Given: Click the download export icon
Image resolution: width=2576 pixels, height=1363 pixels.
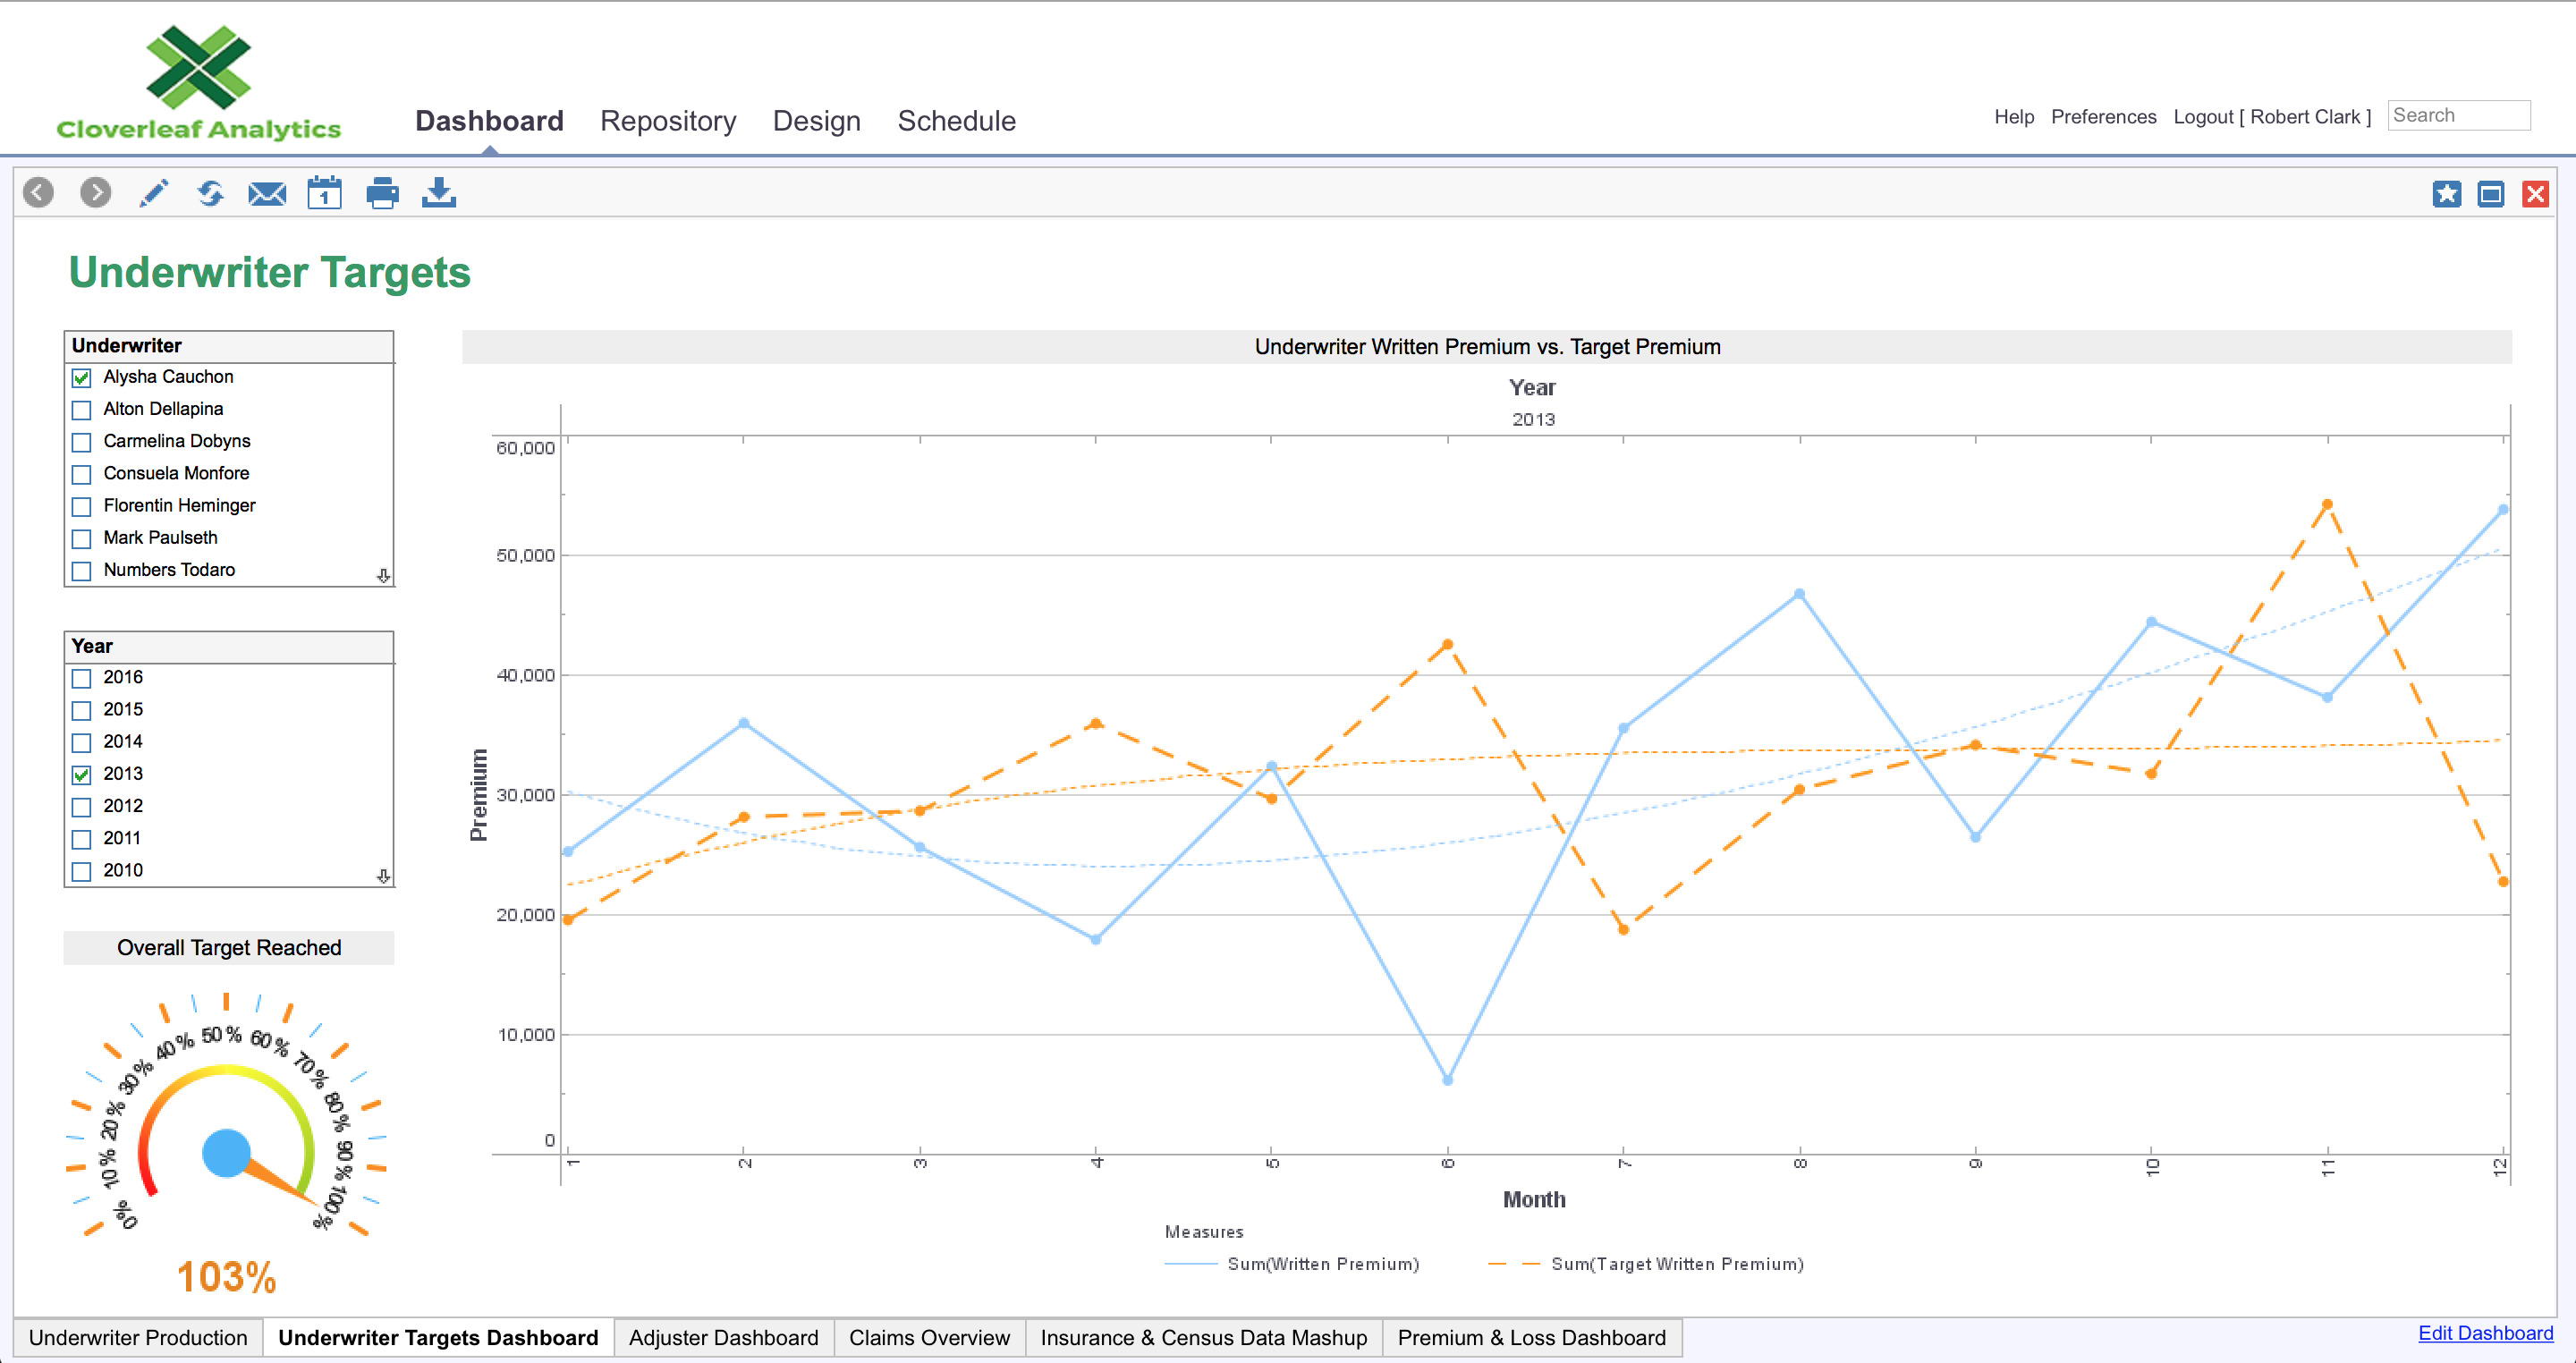Looking at the screenshot, I should [439, 192].
